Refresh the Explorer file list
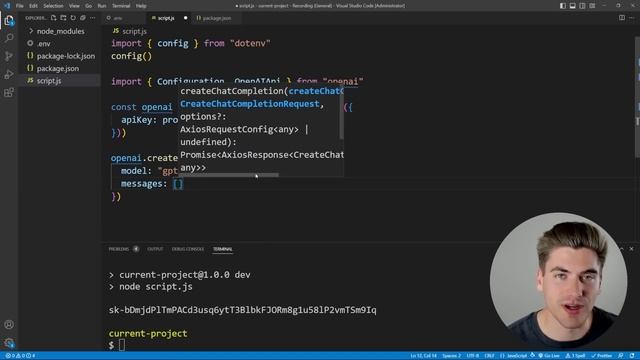 73,18
